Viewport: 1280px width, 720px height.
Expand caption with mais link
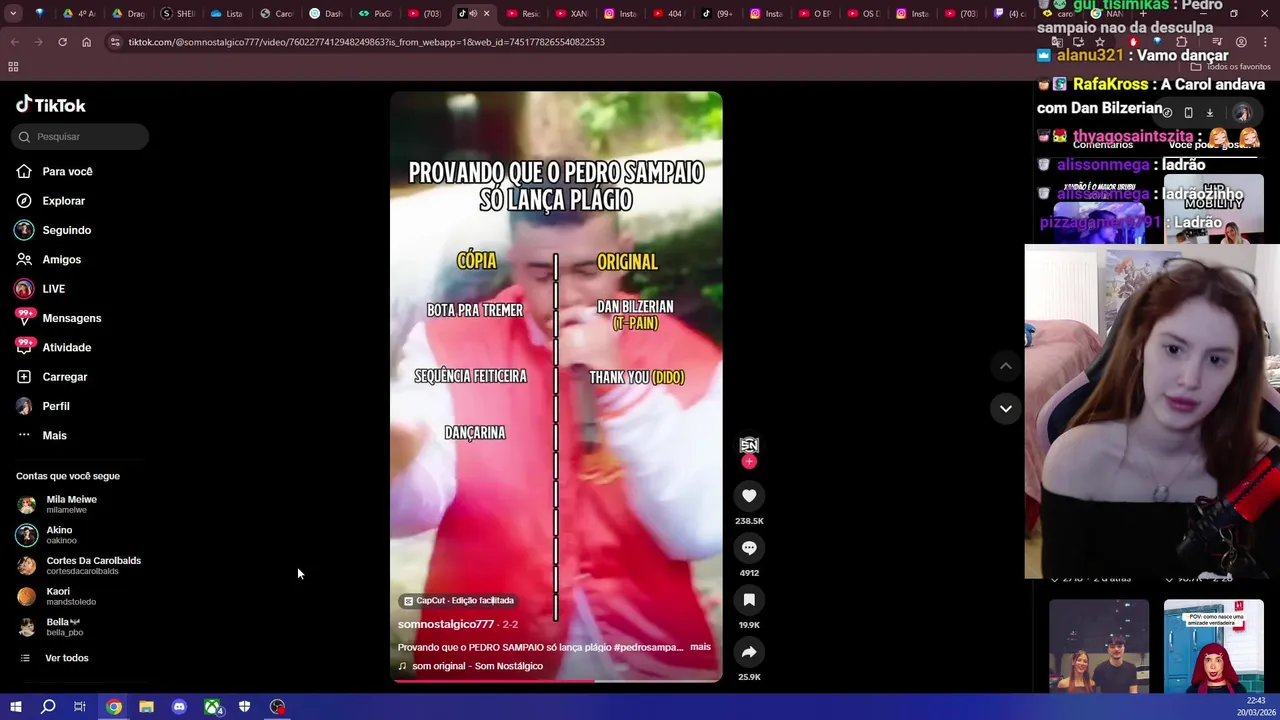click(x=700, y=647)
